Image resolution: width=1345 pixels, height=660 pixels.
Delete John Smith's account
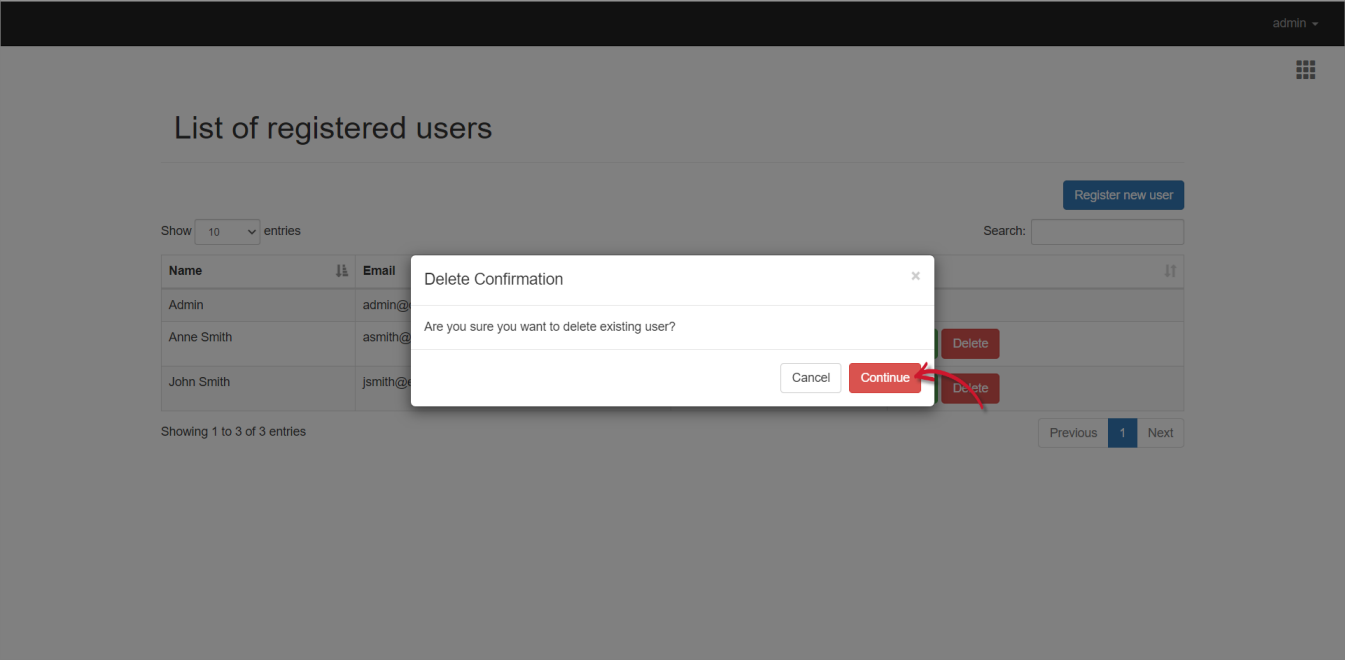tap(969, 388)
